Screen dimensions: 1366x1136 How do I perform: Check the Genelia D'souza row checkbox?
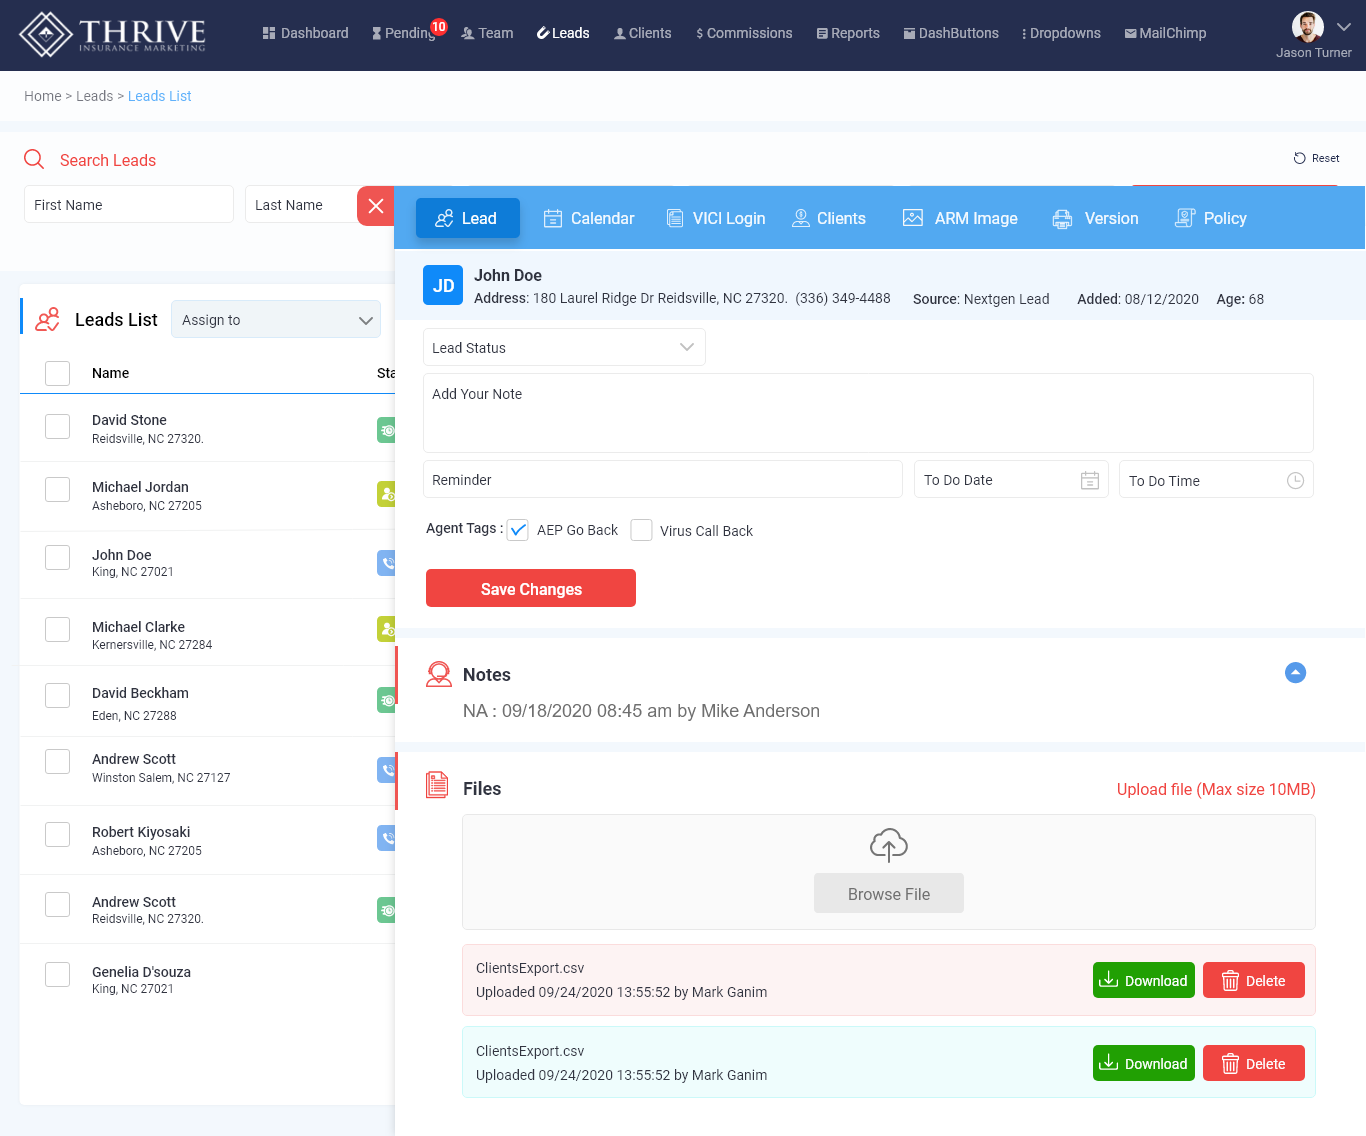click(x=58, y=974)
